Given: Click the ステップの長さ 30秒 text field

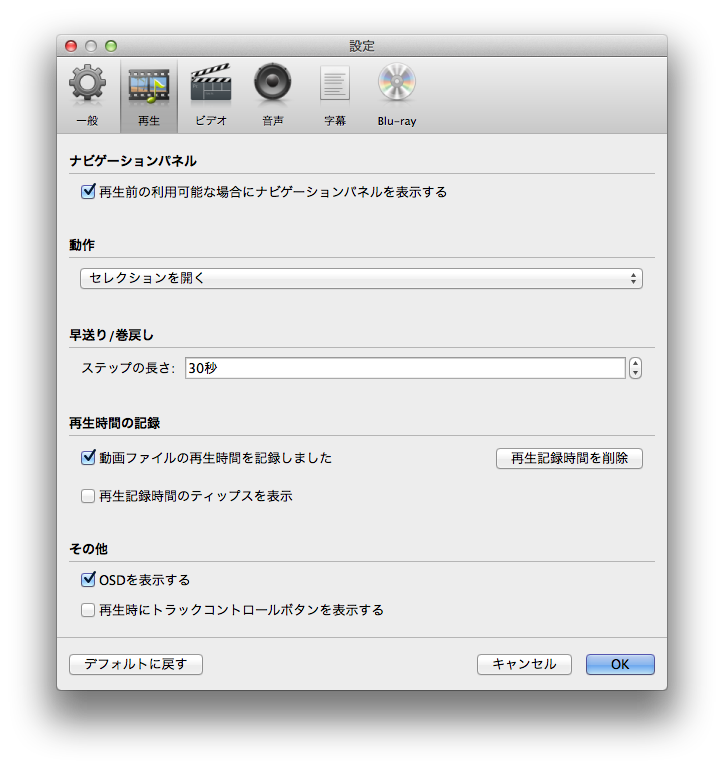Looking at the screenshot, I should tap(403, 368).
